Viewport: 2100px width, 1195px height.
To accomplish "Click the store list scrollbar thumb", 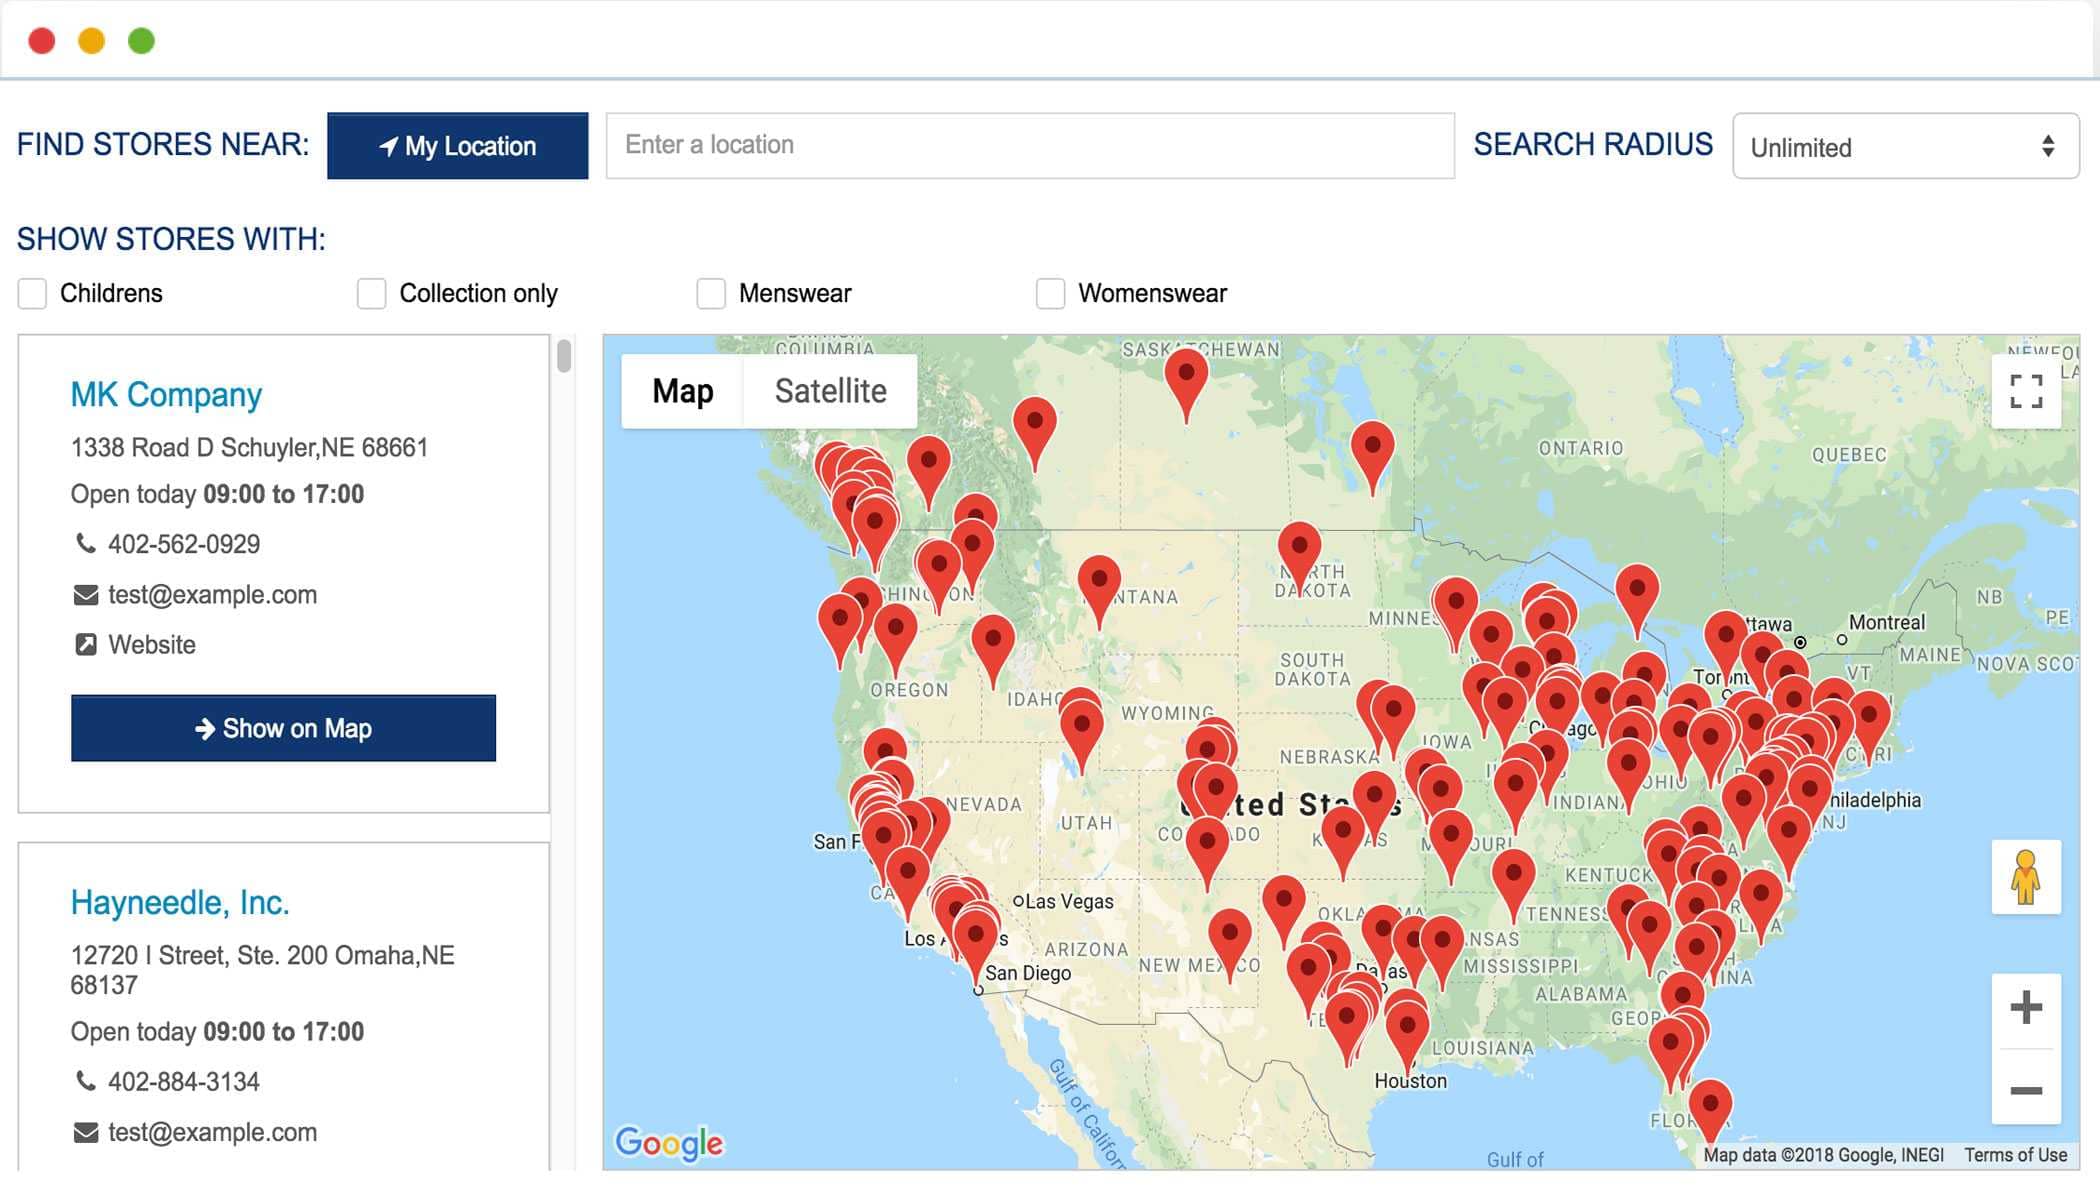I will [564, 356].
